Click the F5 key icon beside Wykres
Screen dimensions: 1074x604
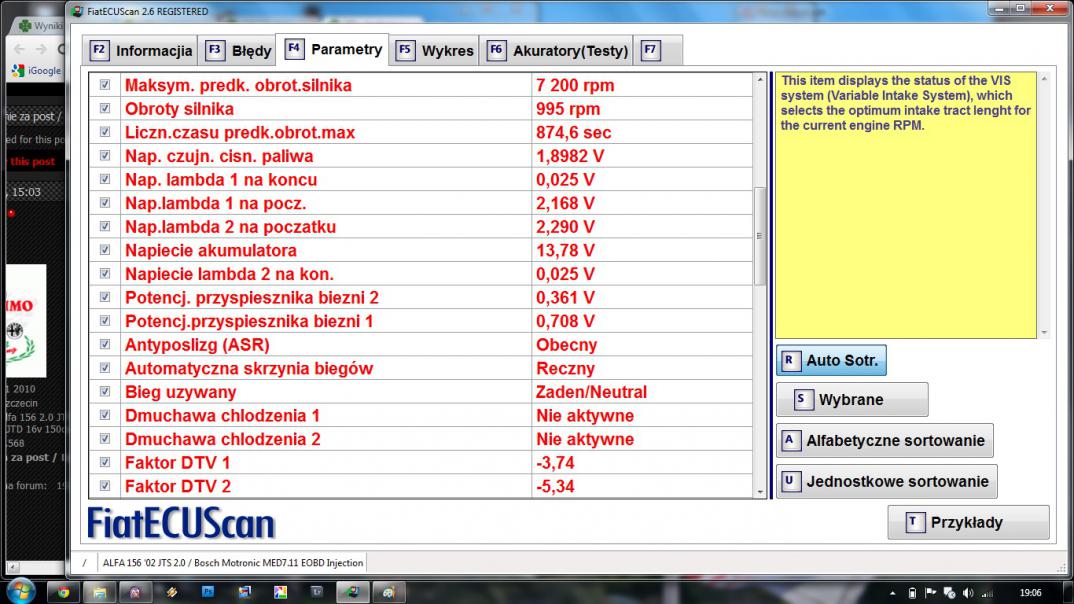click(x=405, y=50)
